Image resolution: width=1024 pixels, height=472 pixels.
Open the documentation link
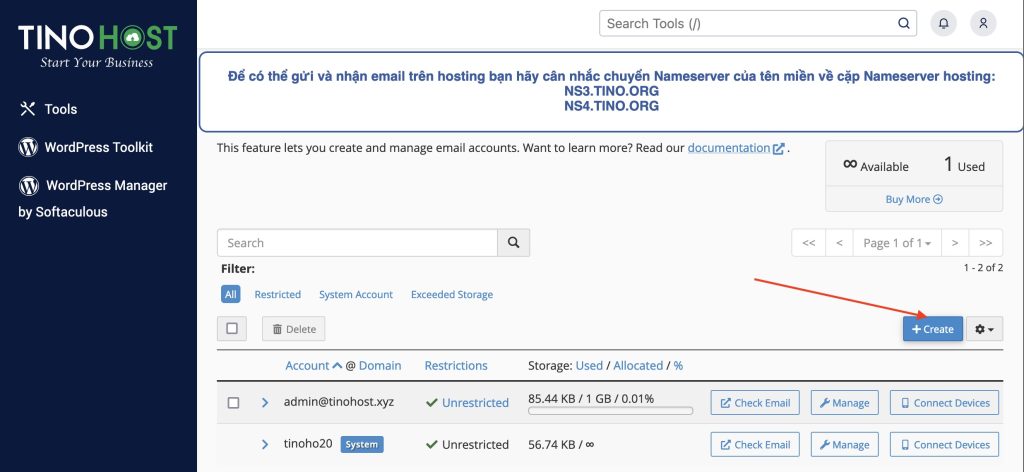[x=735, y=148]
